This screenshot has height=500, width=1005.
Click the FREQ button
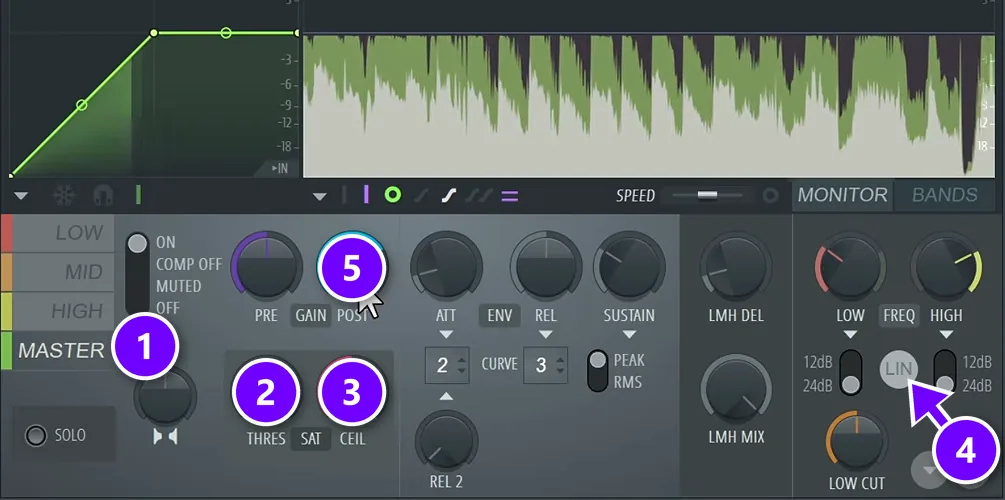point(898,315)
